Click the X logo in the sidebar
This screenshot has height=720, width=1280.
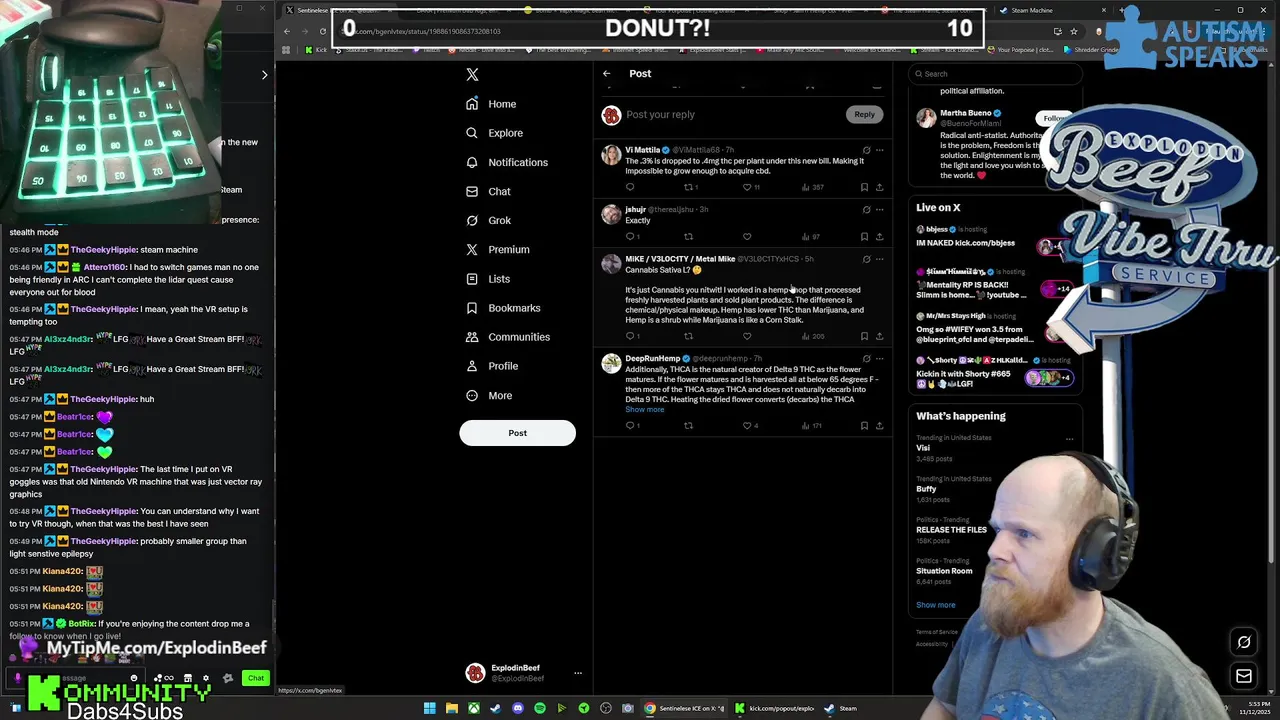point(472,74)
